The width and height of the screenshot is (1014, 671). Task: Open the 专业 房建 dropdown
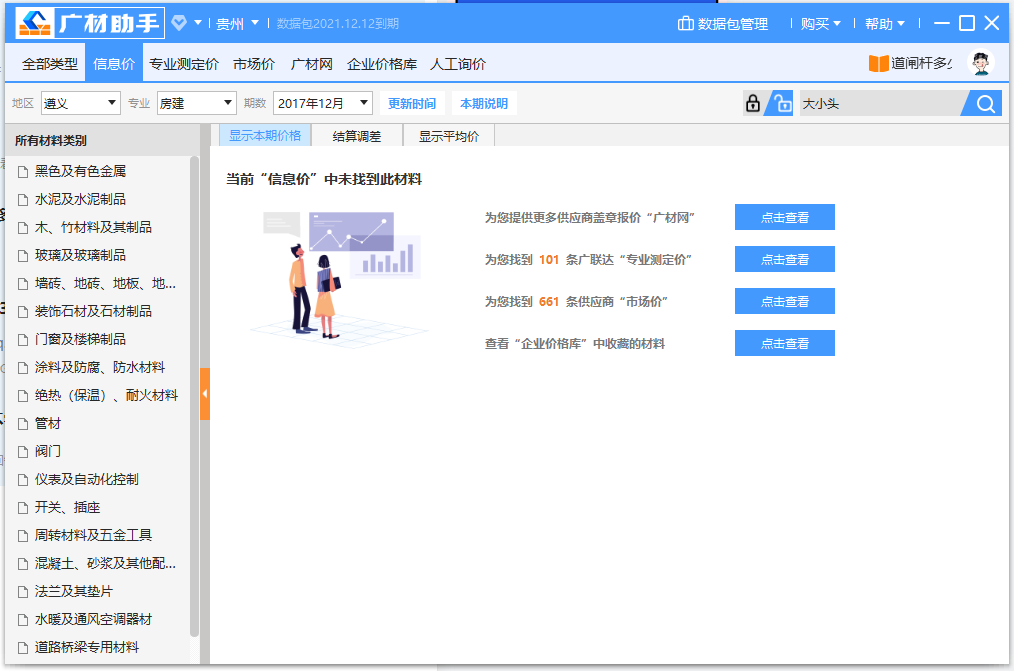[197, 103]
